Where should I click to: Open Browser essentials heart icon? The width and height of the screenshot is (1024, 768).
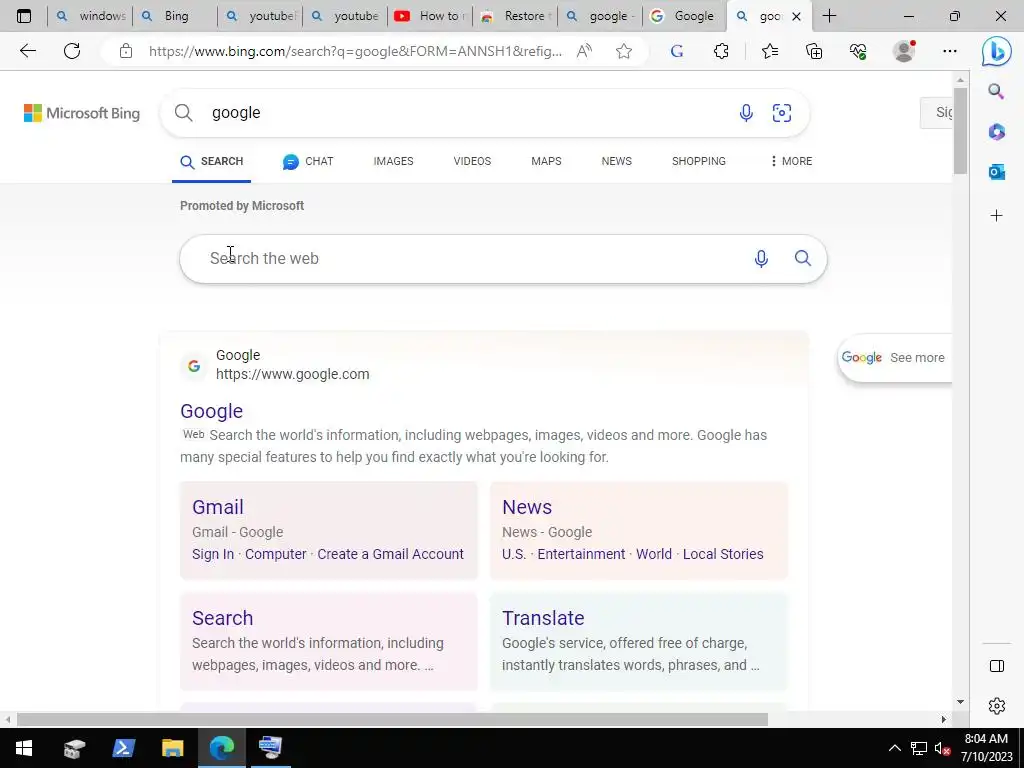click(858, 51)
